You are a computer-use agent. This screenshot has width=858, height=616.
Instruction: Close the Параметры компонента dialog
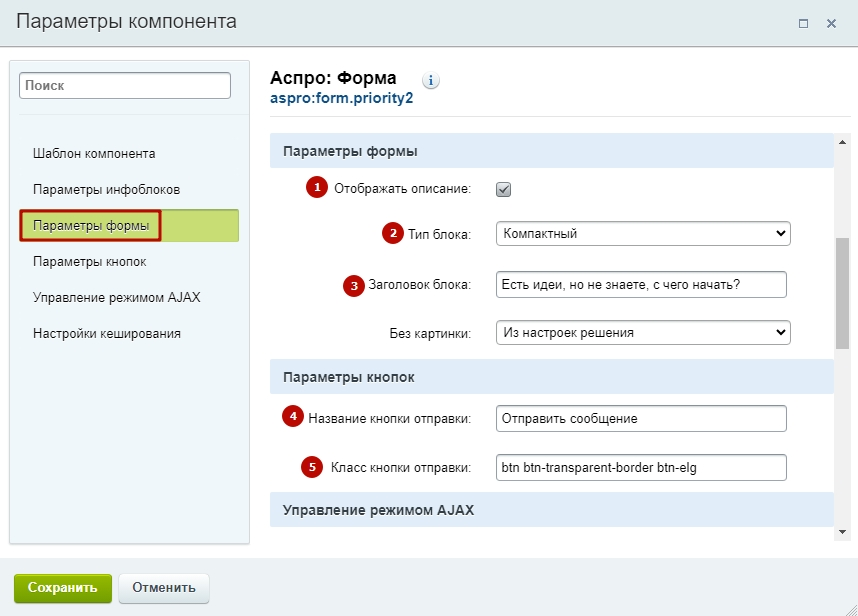coord(831,24)
